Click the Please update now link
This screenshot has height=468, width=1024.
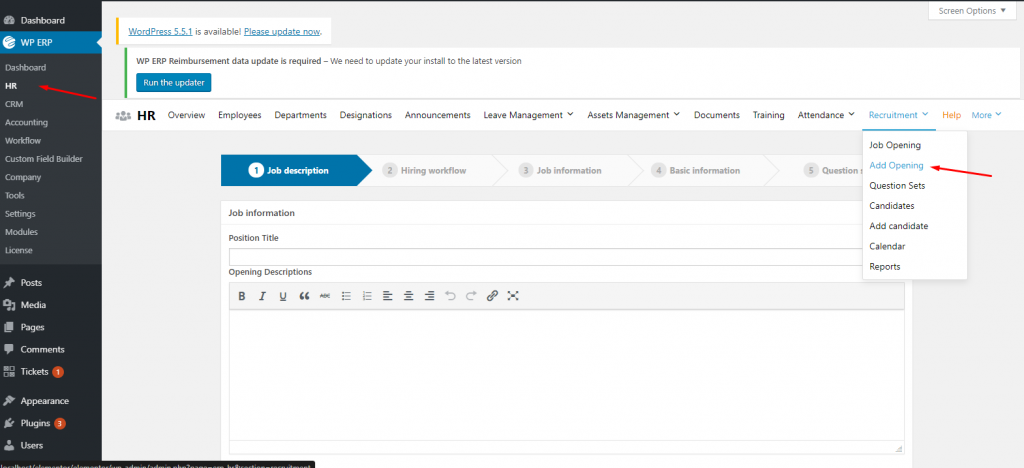coord(282,31)
